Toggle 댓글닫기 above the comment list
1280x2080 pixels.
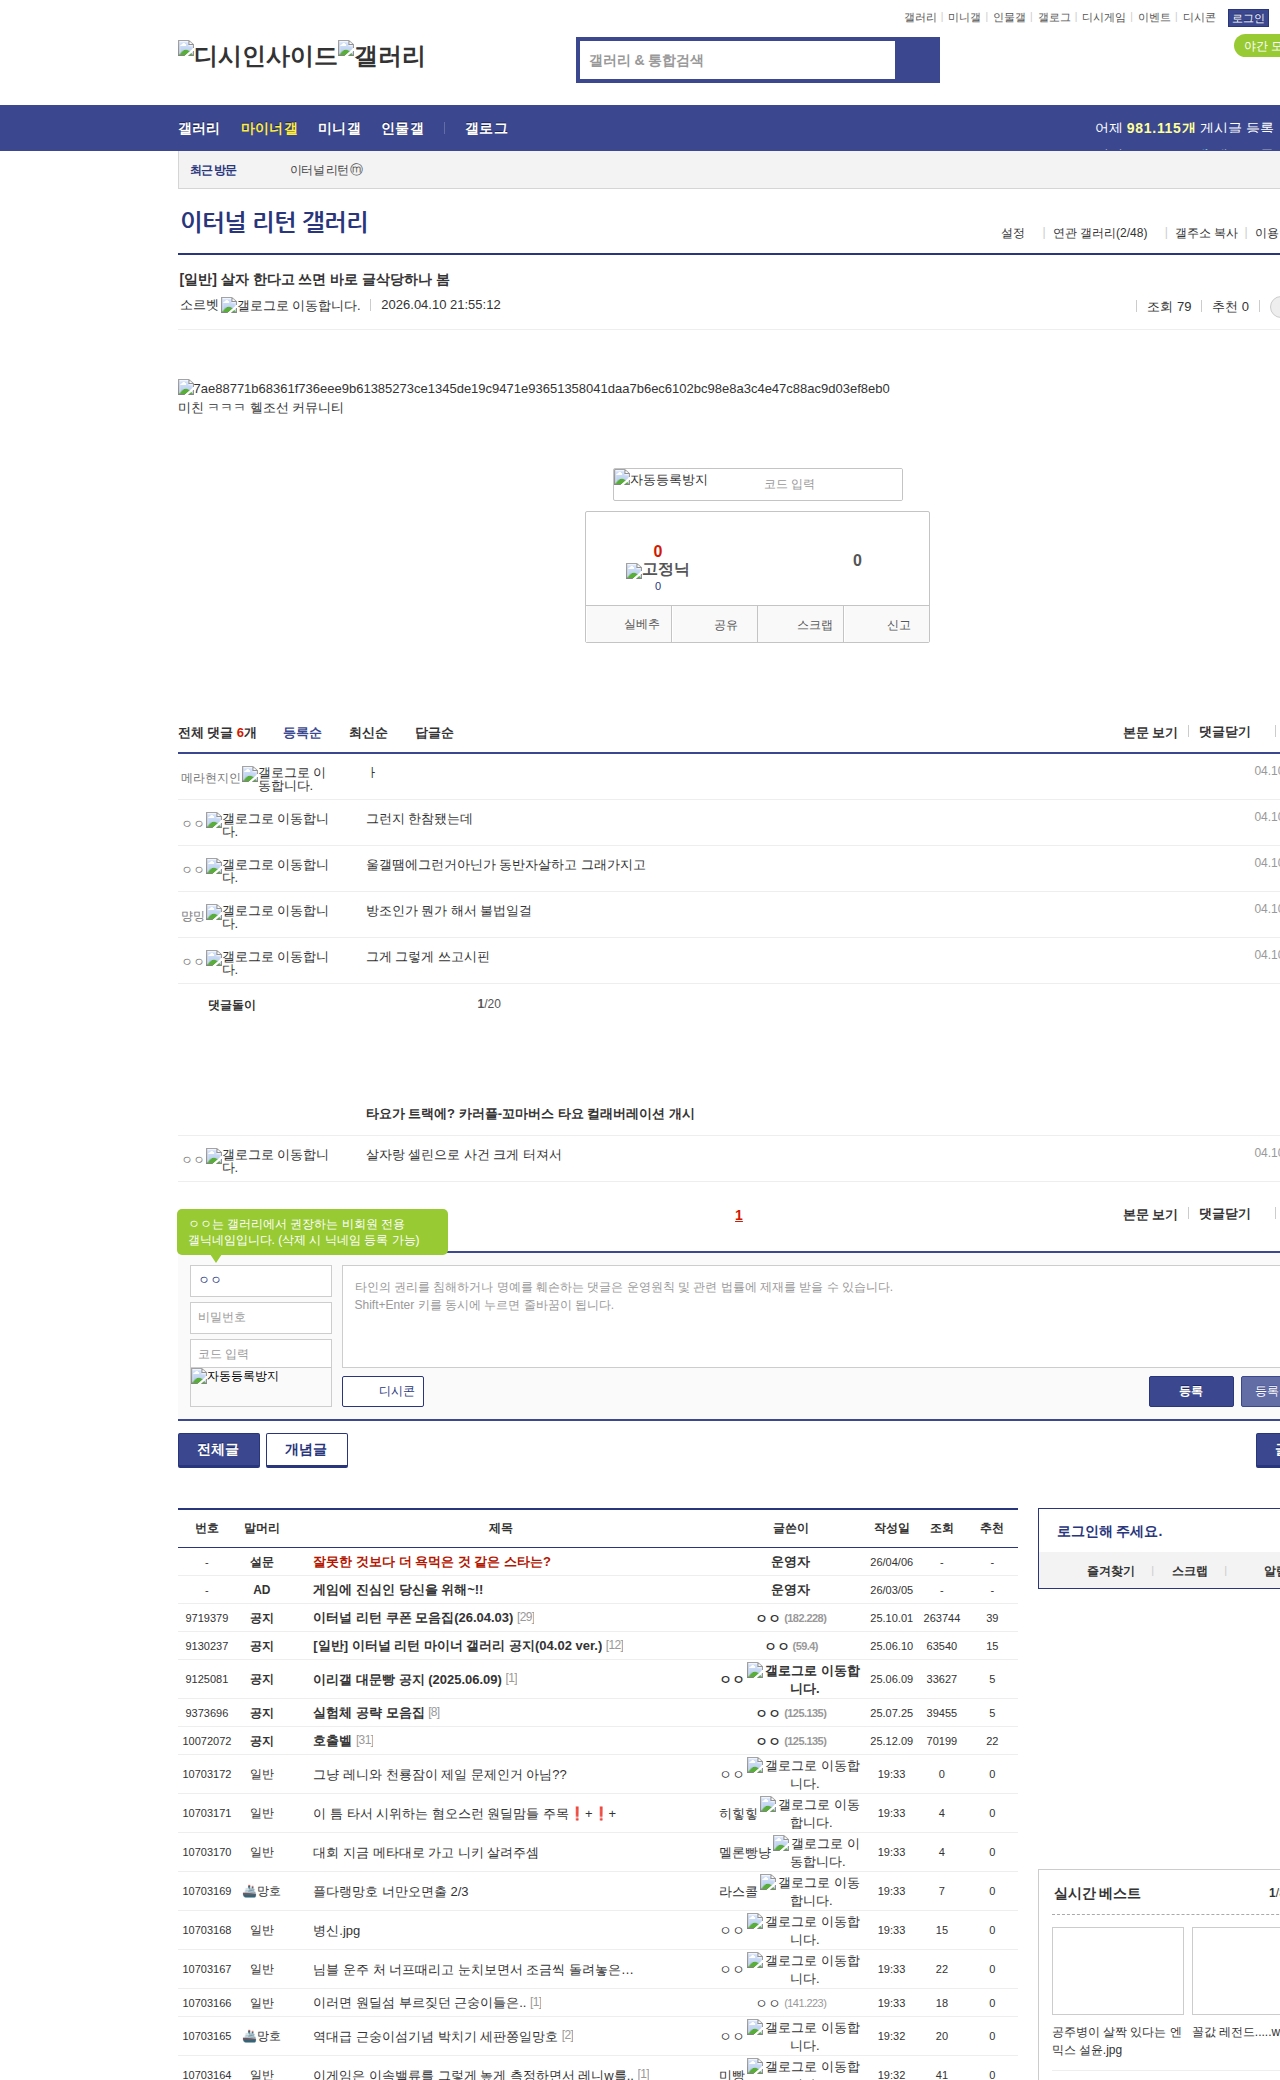coord(1225,732)
